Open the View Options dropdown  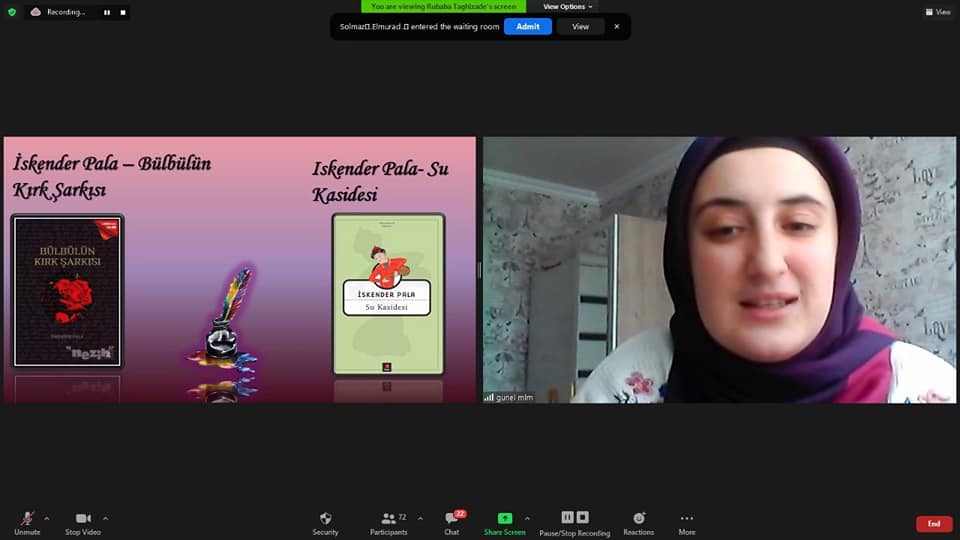point(567,6)
